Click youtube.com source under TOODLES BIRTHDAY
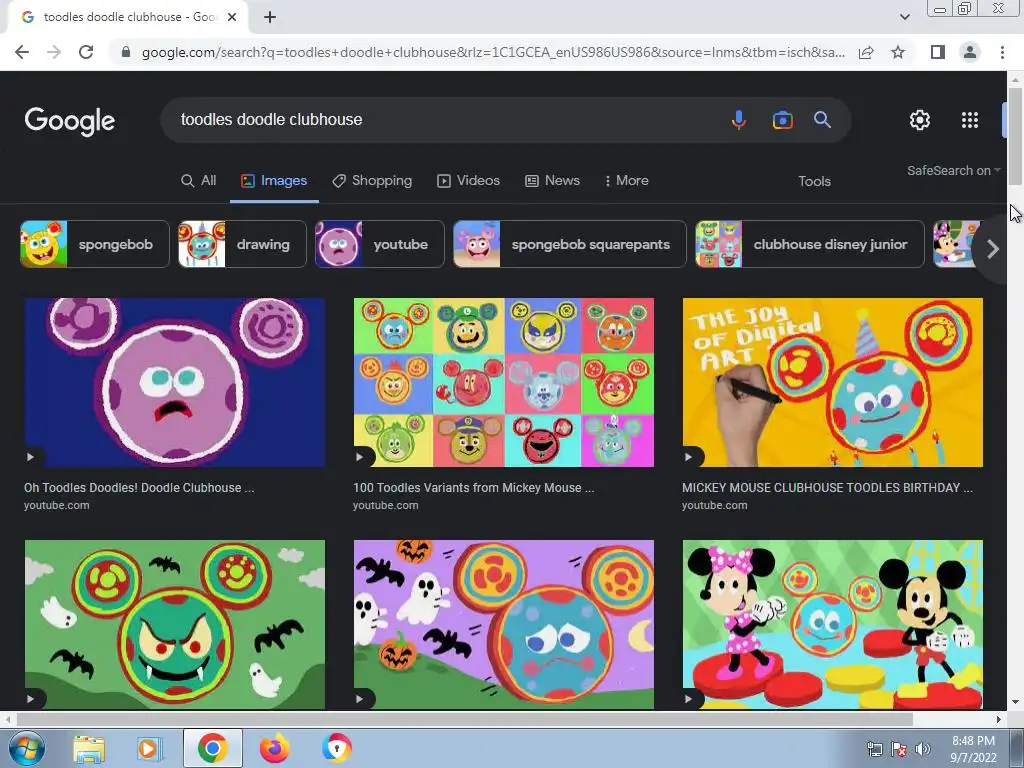Viewport: 1024px width, 768px height. [715, 505]
